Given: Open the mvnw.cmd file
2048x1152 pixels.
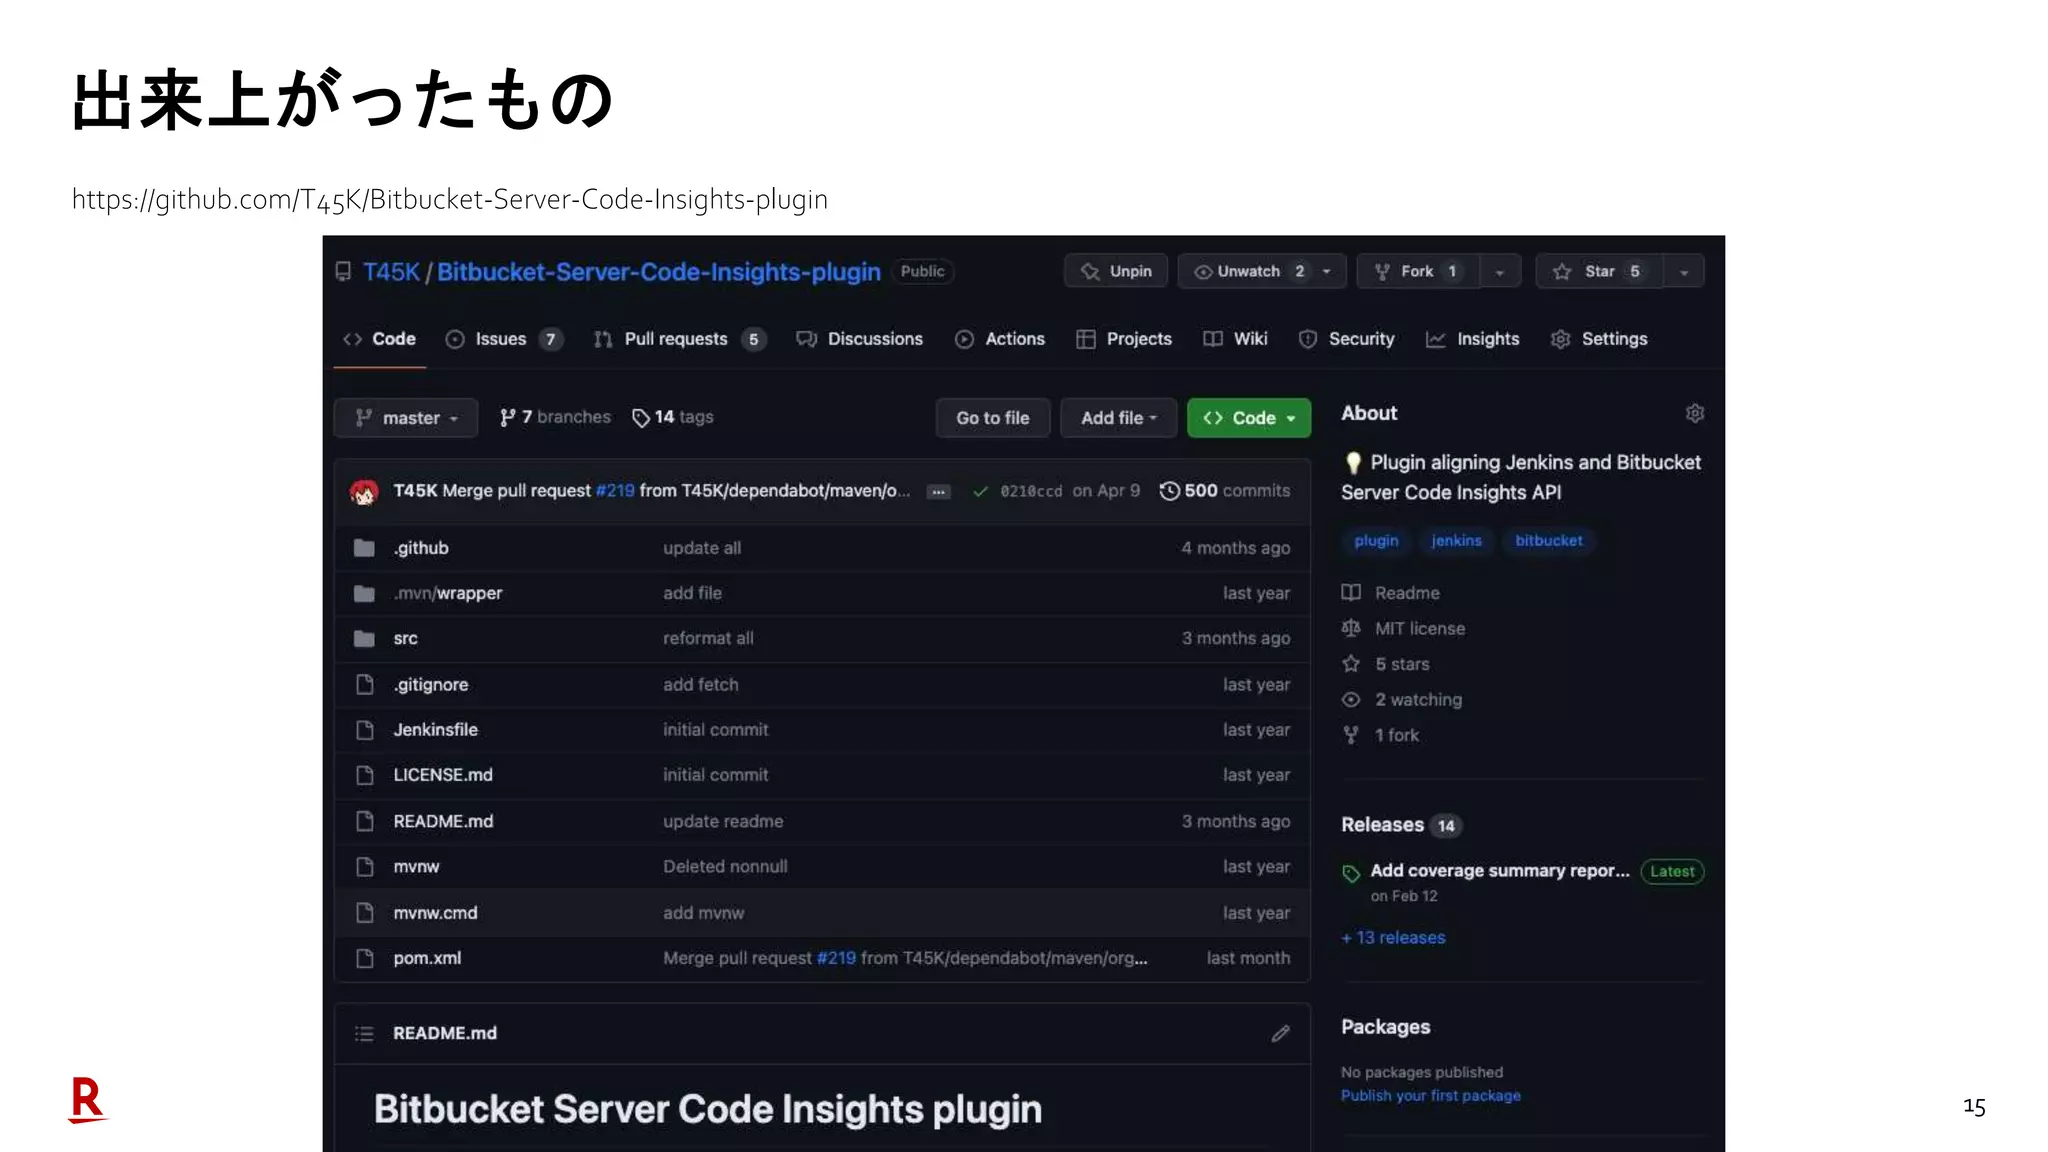Looking at the screenshot, I should [x=435, y=913].
